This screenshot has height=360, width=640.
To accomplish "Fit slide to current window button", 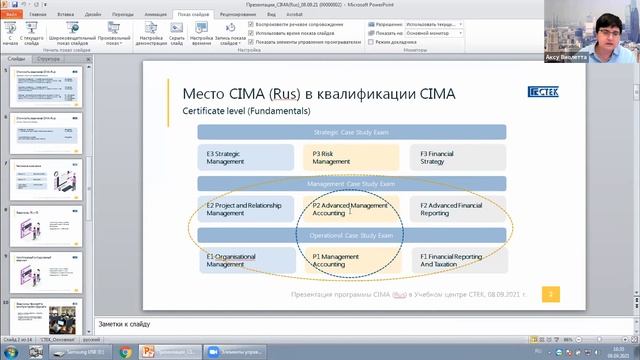I will coord(634,340).
